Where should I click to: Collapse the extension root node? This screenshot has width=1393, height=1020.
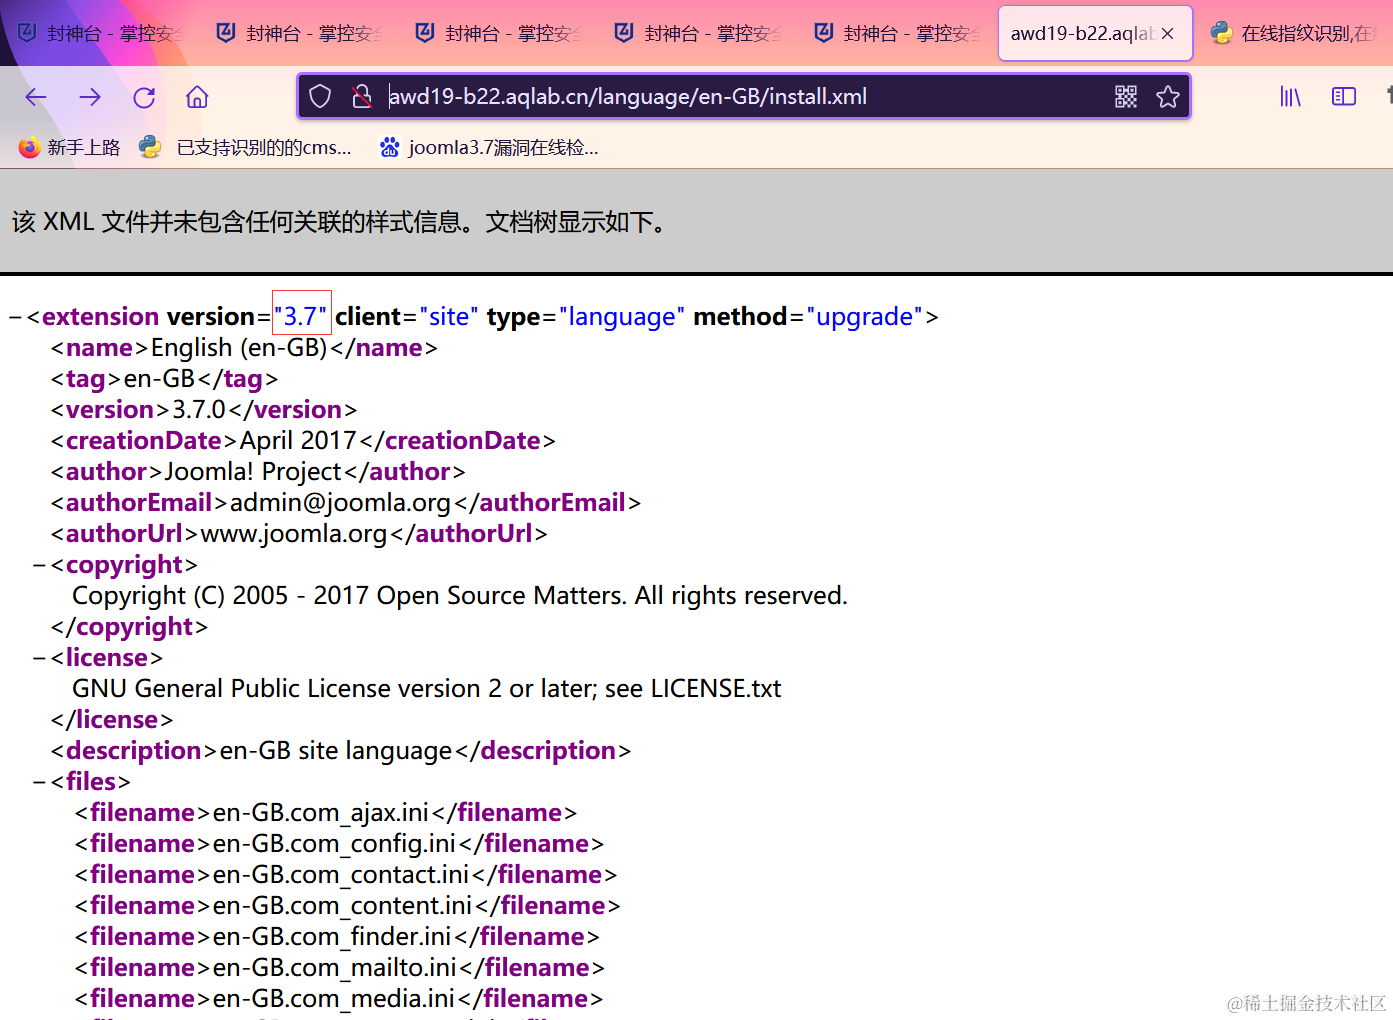click(15, 318)
